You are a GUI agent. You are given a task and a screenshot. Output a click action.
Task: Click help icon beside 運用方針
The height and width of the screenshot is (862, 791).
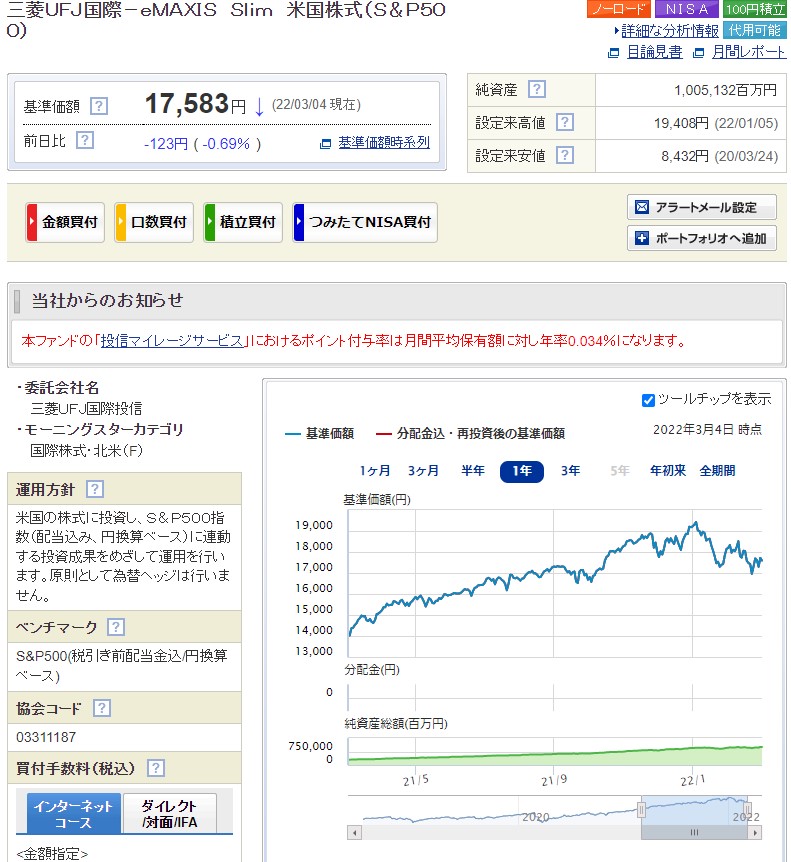click(95, 489)
